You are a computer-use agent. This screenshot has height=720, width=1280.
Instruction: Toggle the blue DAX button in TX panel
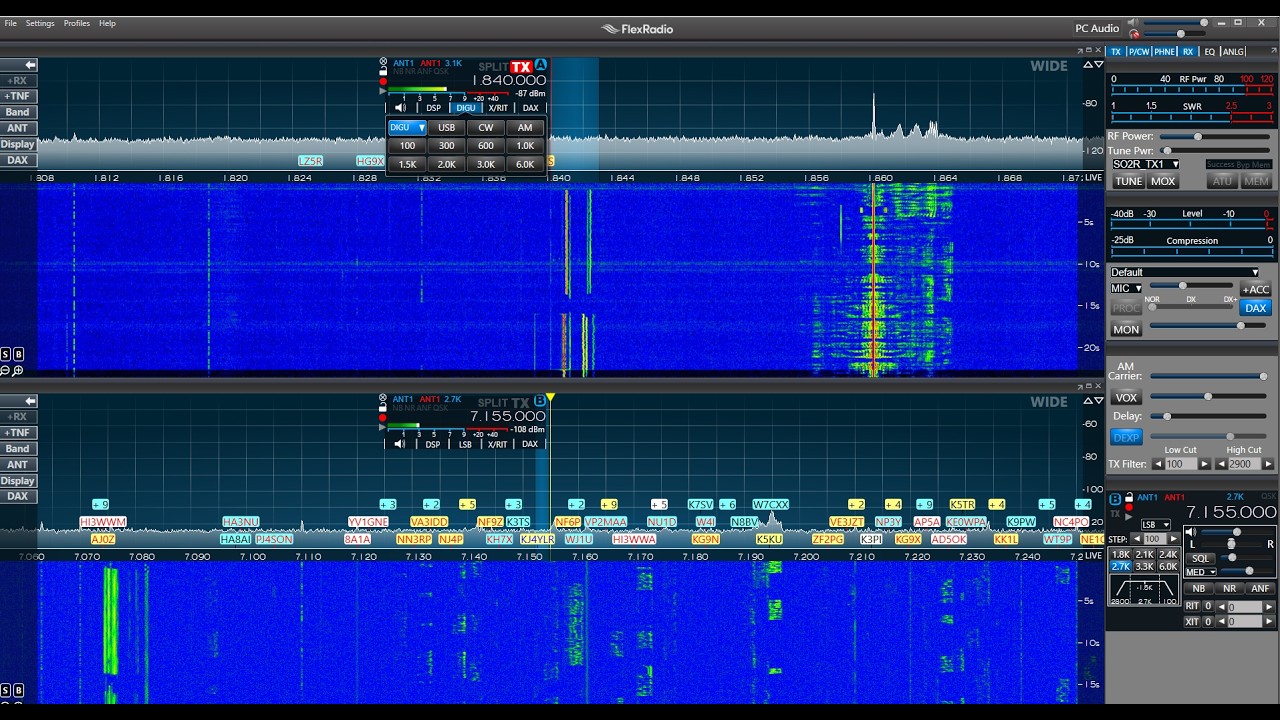[x=1255, y=308]
